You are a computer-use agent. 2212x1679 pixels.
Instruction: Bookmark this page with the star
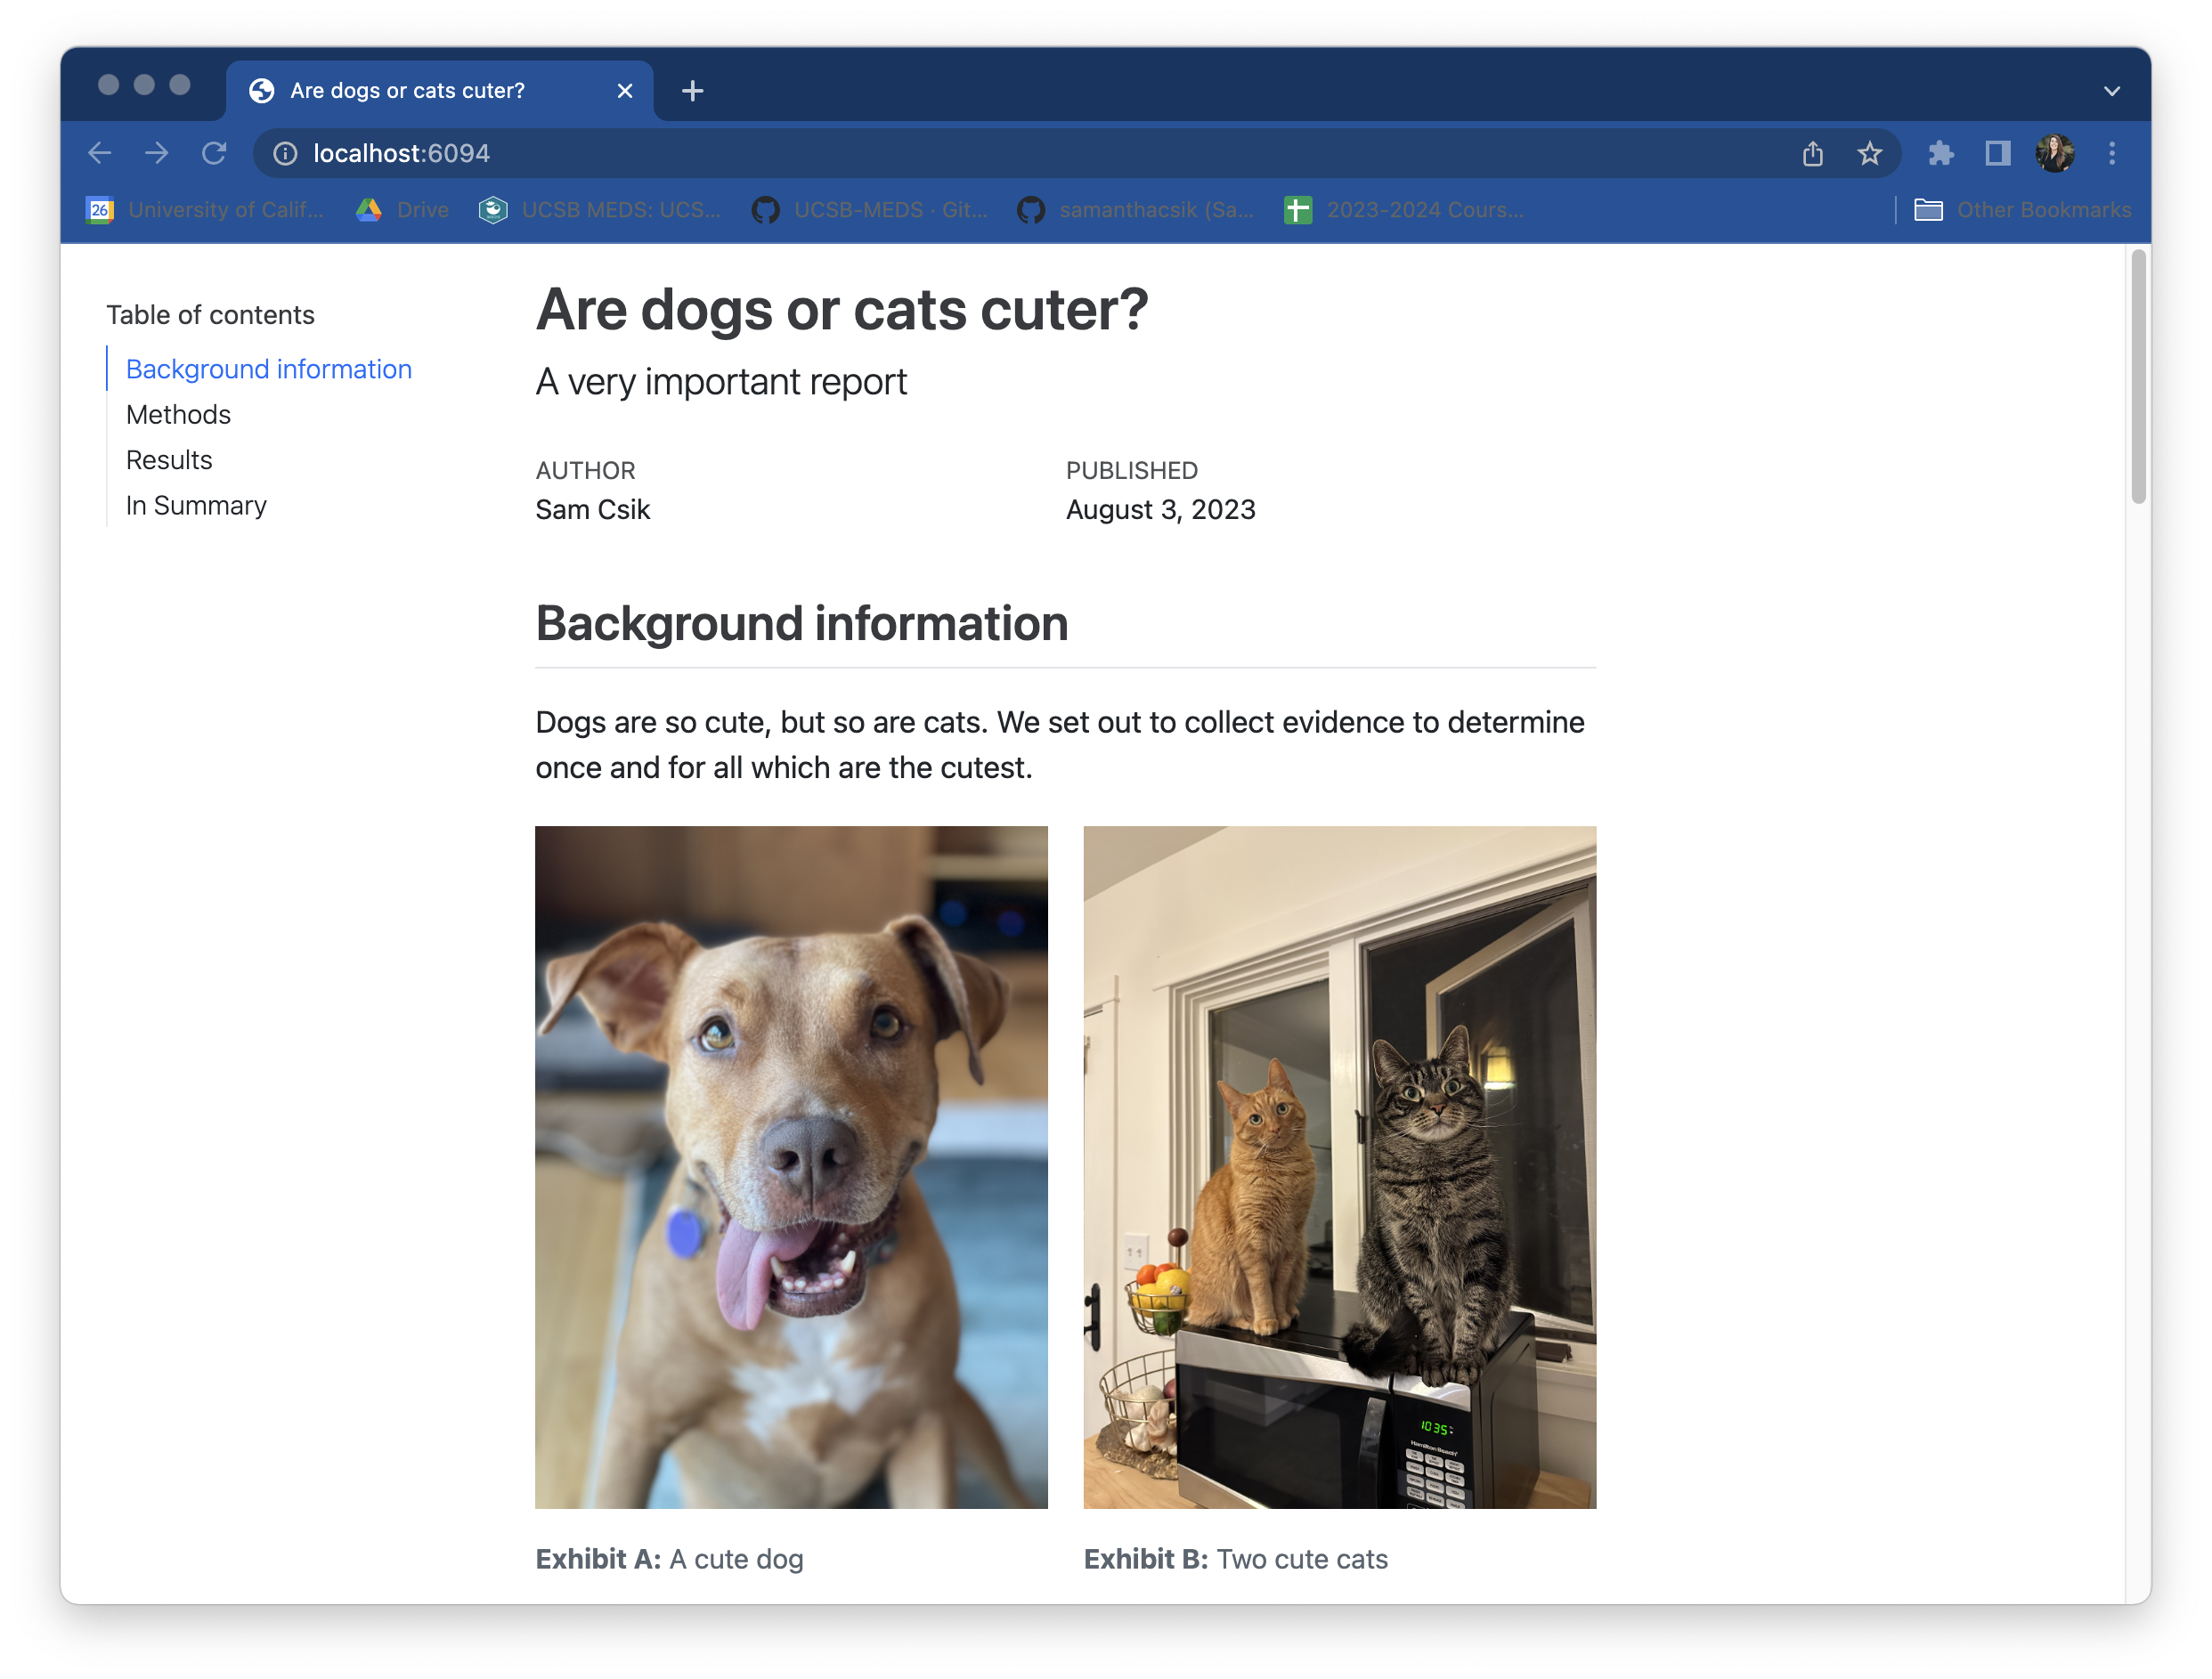point(1869,153)
